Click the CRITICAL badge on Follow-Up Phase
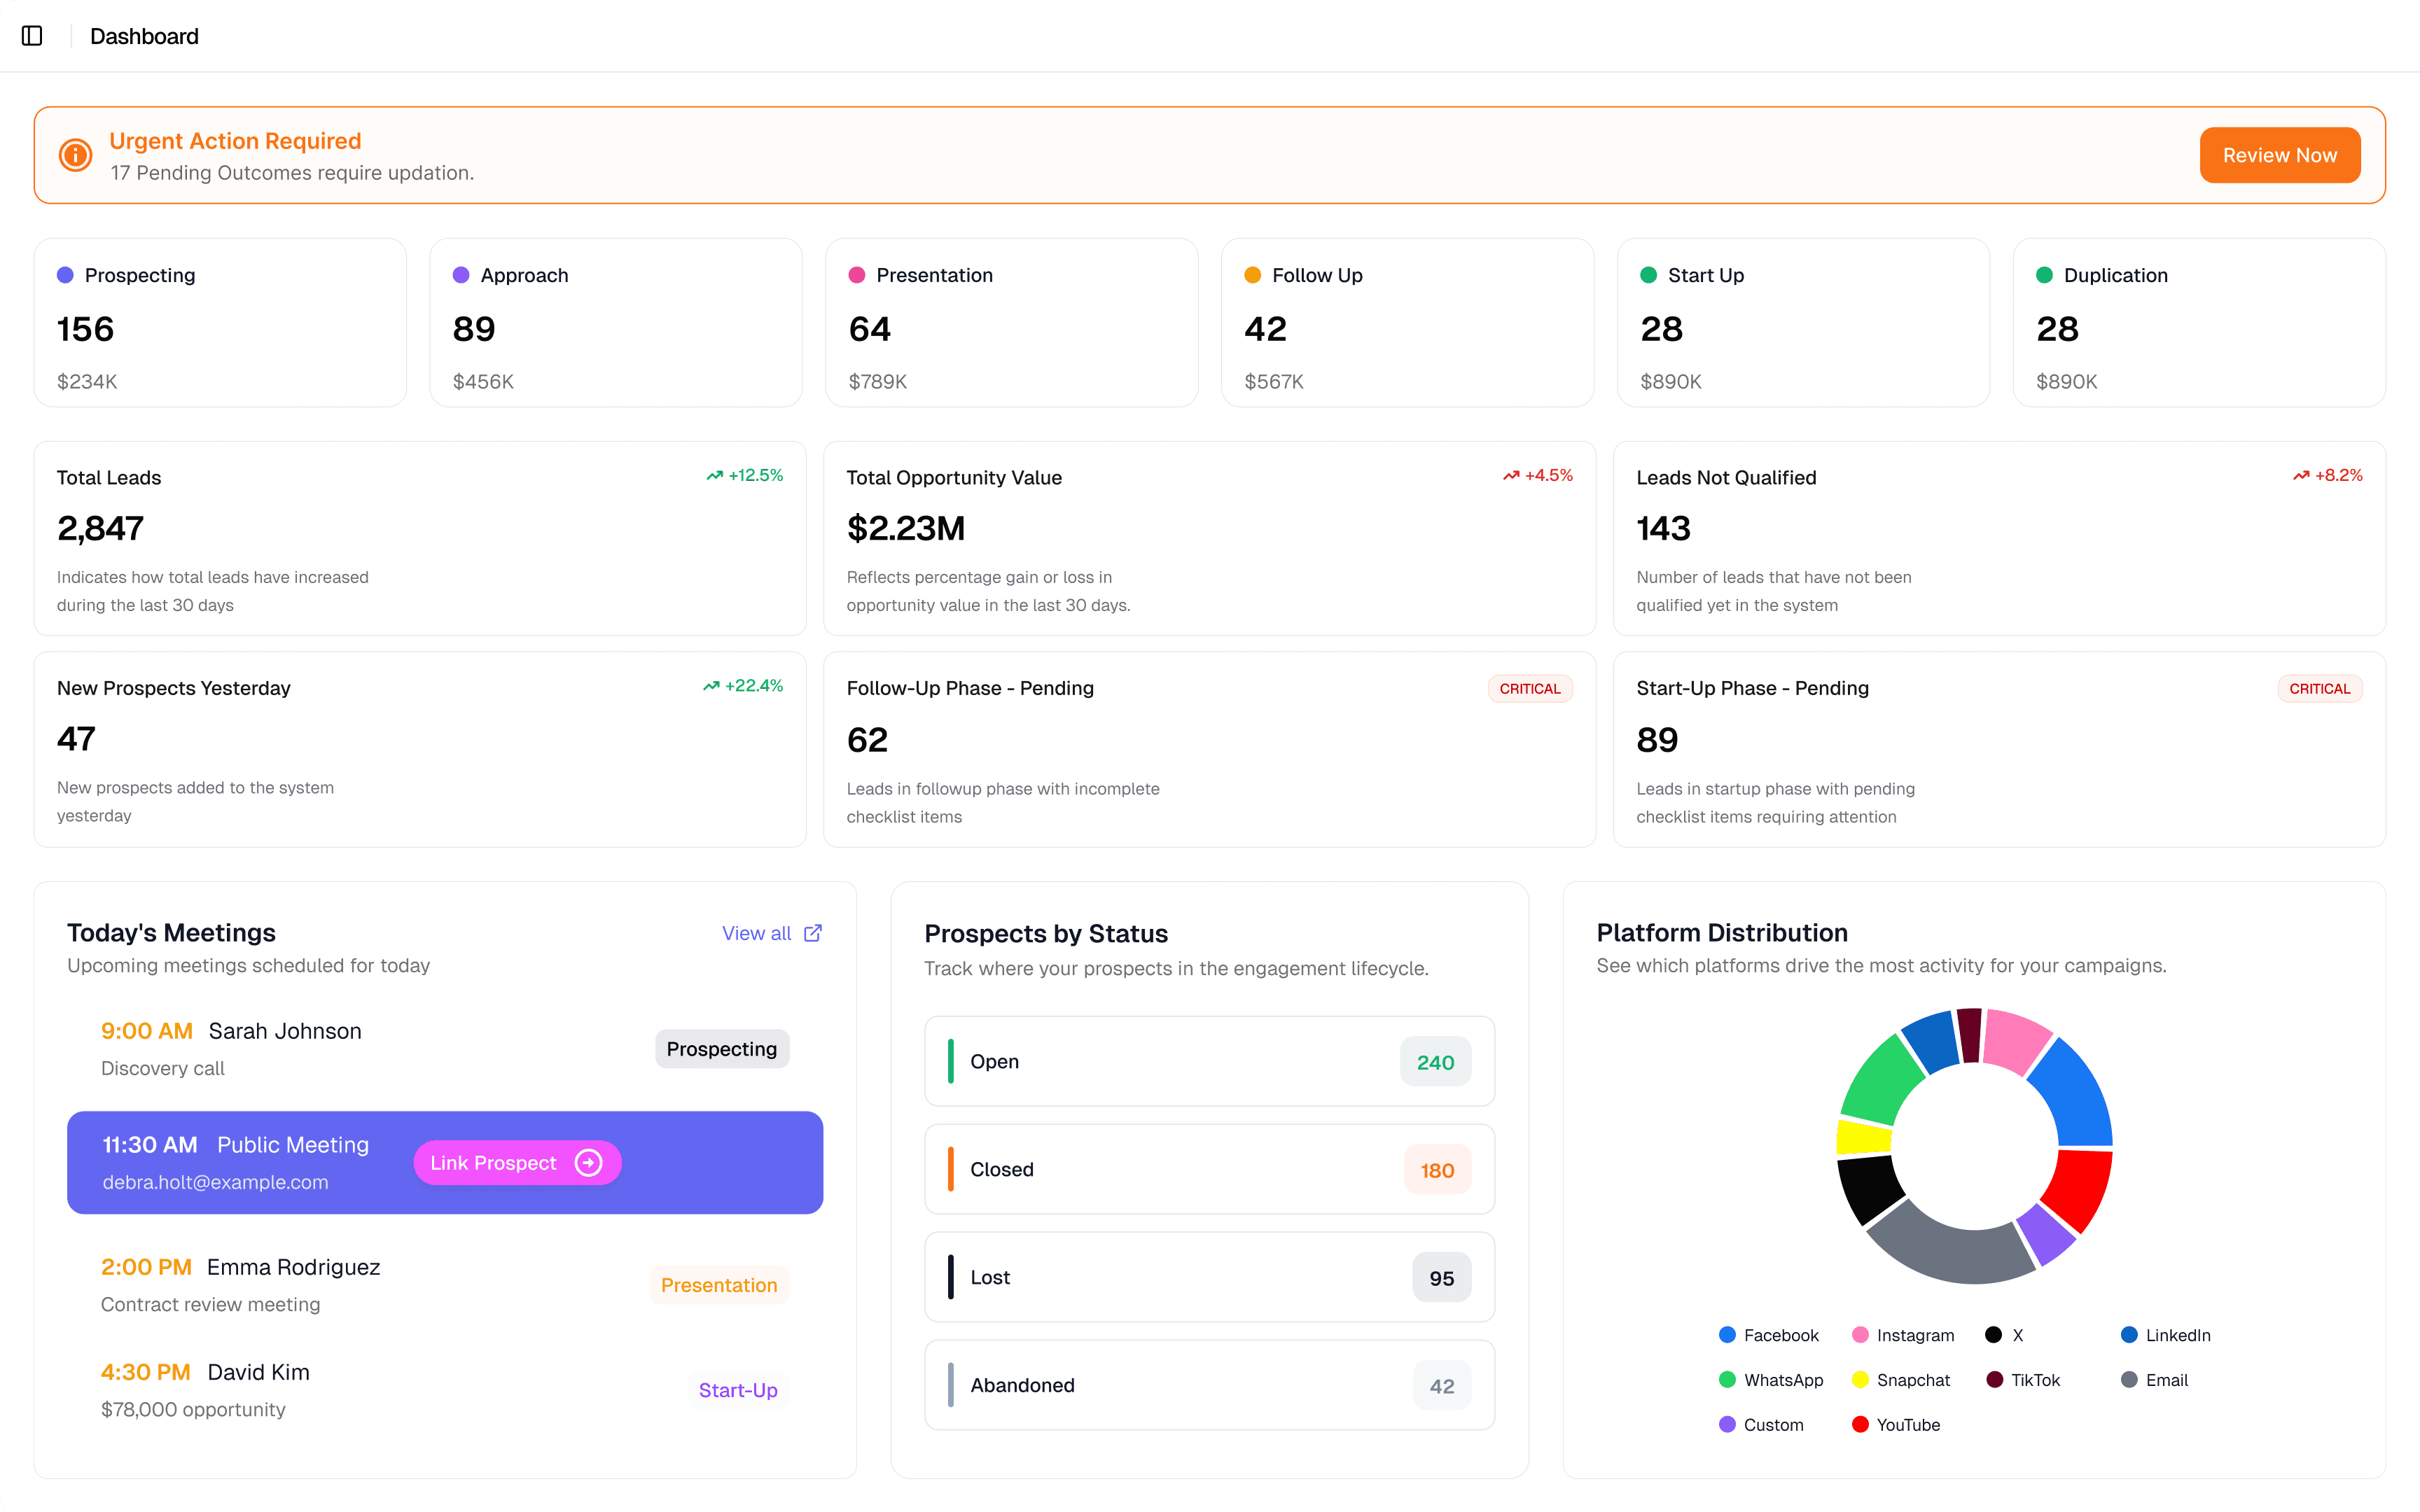The height and width of the screenshot is (1512, 2420). tap(1529, 689)
